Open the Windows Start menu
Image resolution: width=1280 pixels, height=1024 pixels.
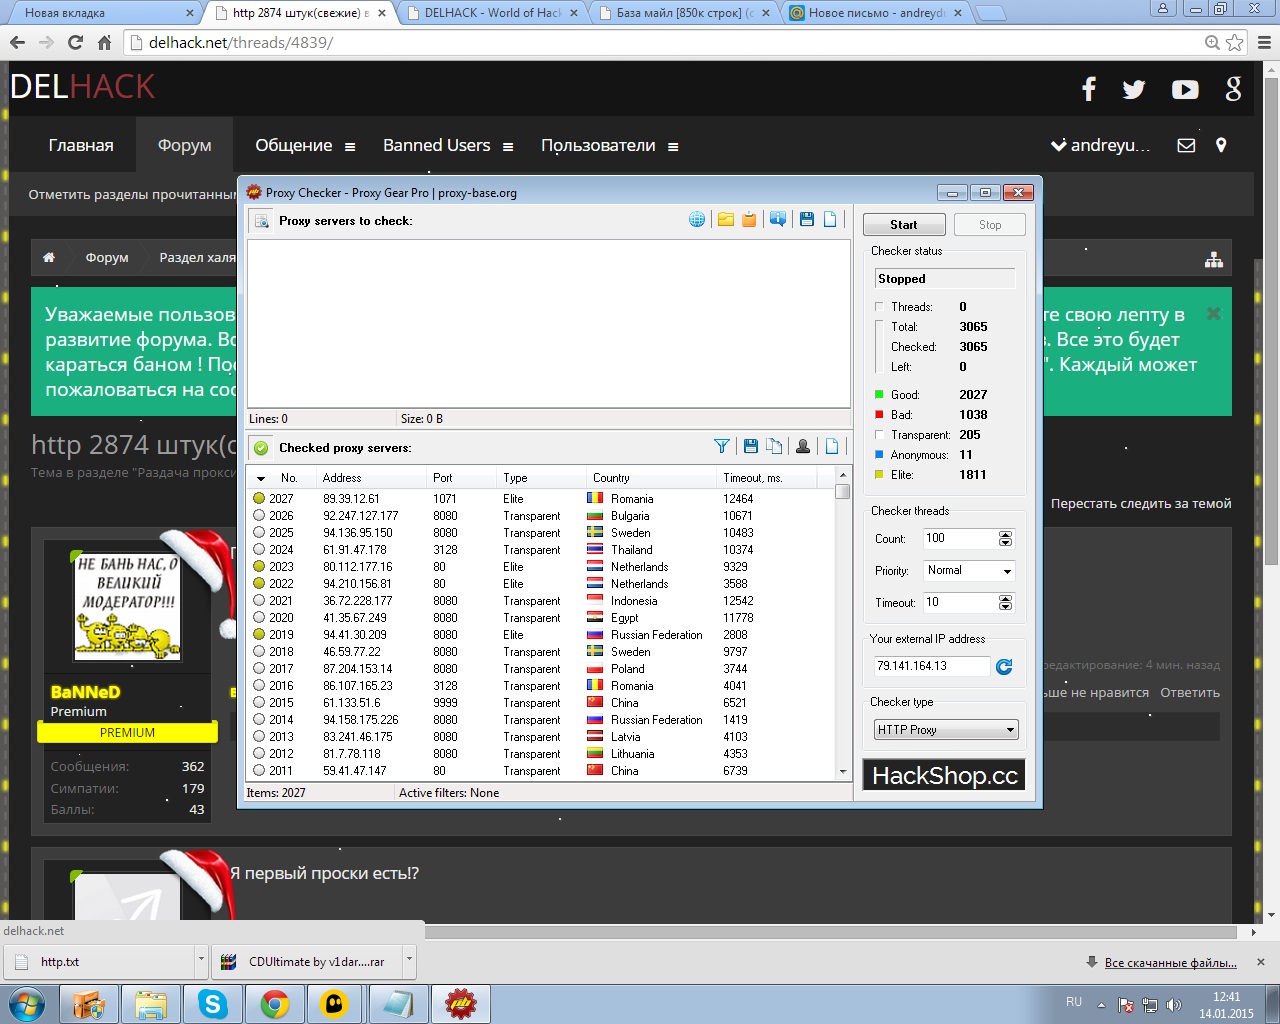27,1003
